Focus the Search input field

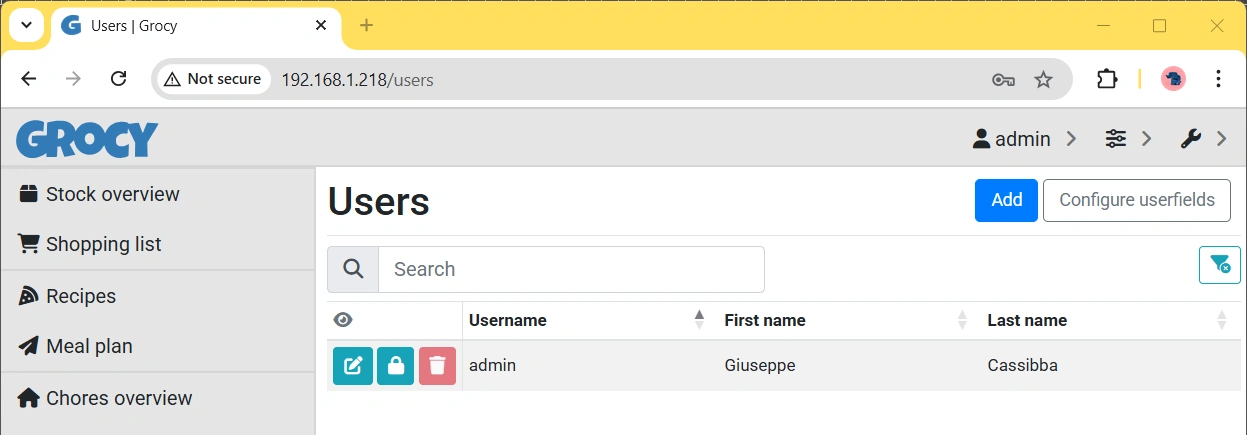[571, 269]
